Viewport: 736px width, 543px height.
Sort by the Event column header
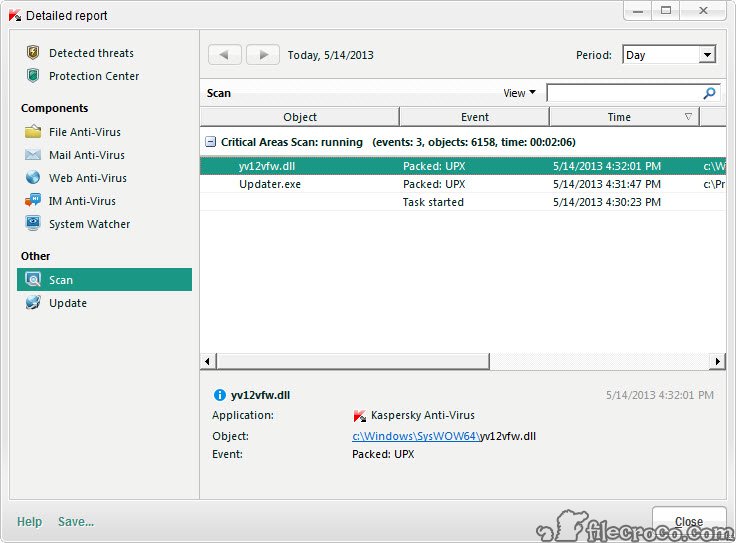tap(475, 117)
